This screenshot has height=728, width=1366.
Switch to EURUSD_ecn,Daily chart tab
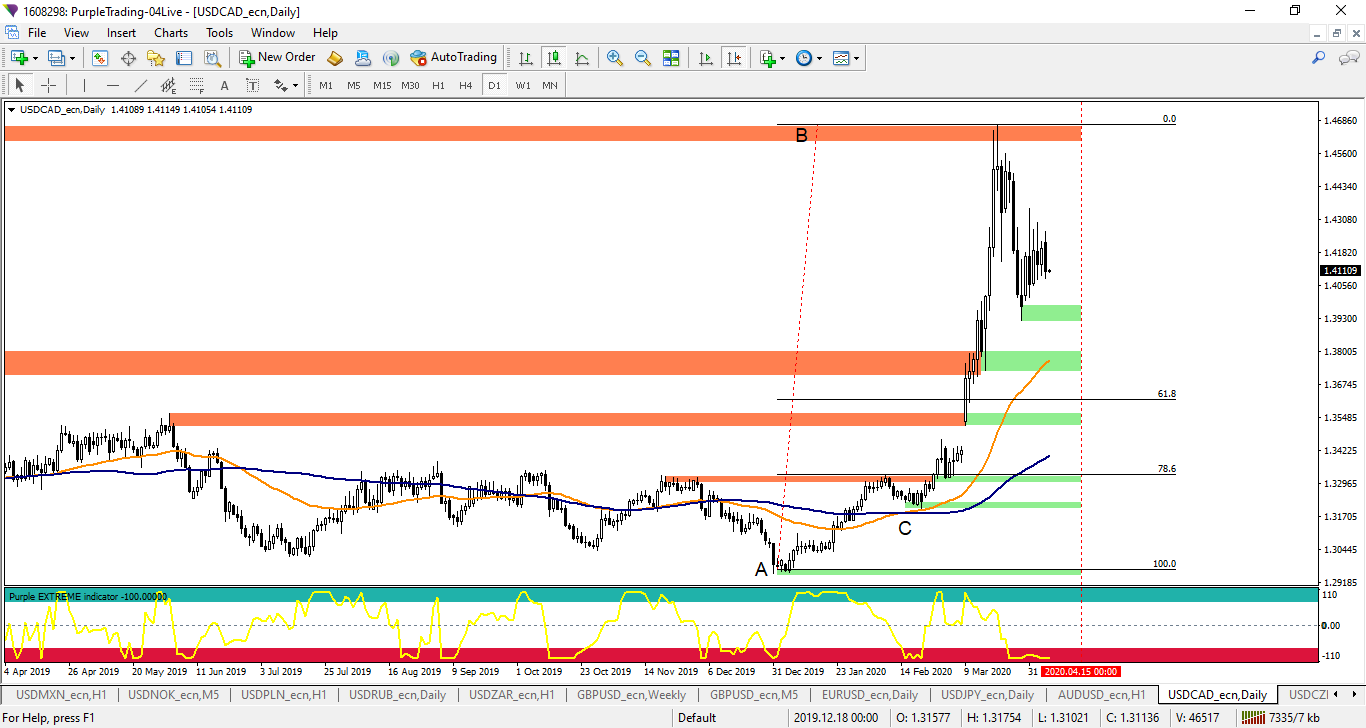point(870,694)
